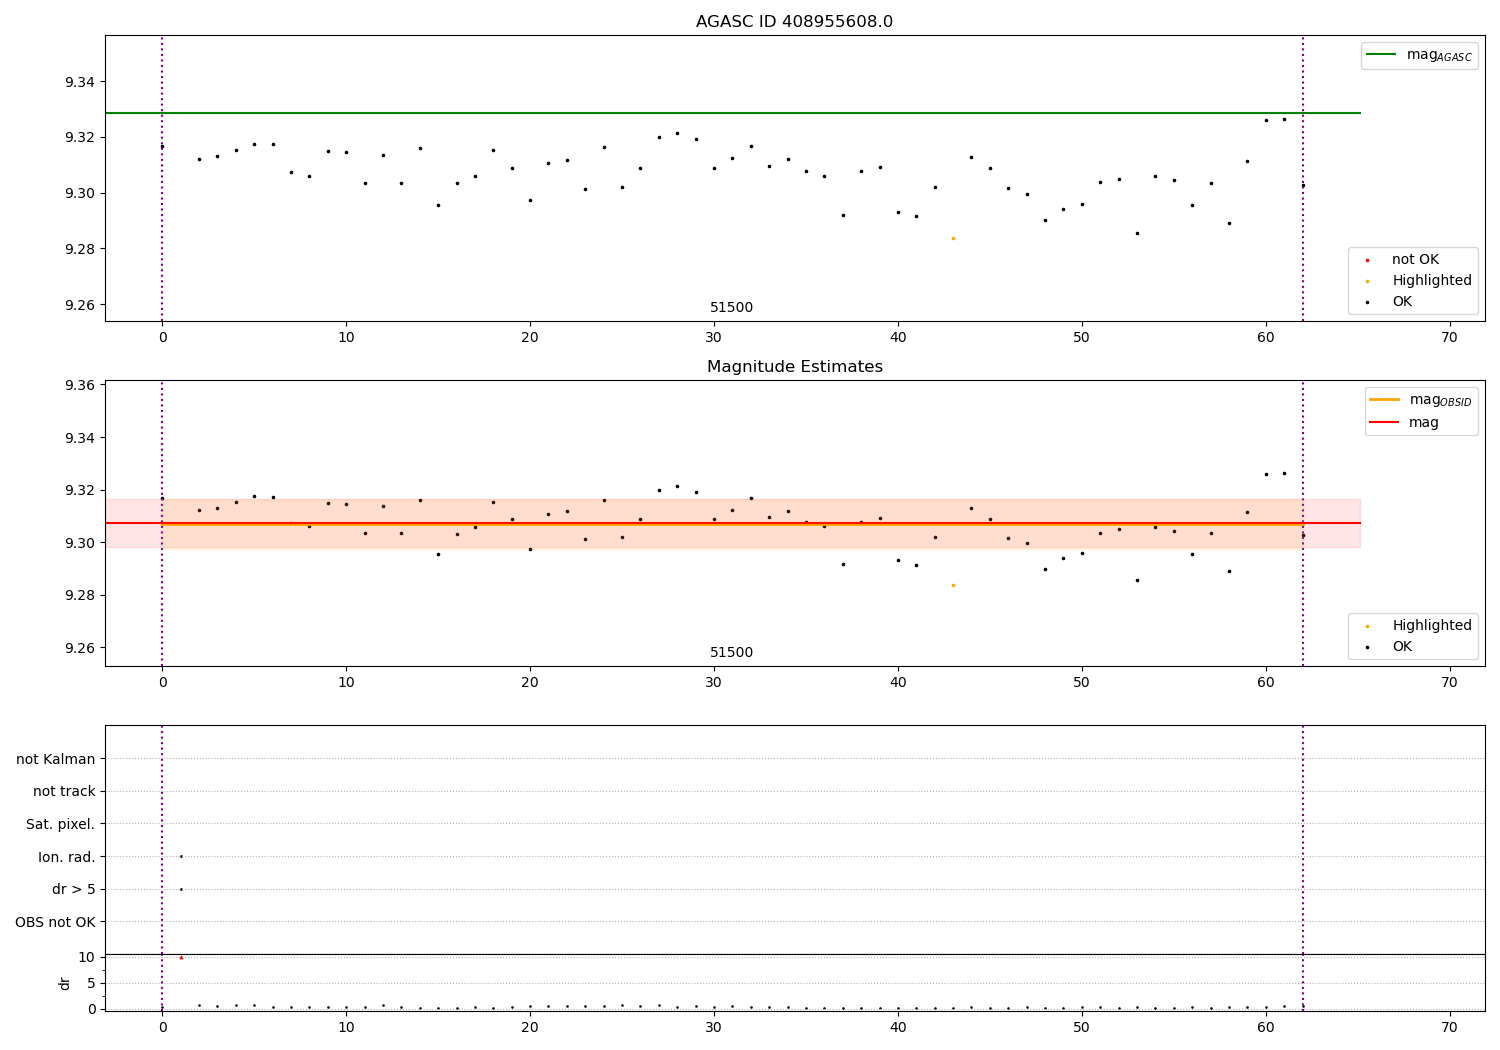Click the '50' x-tick below the Magnitude Estimates plot
1500x1050 pixels.
tap(1081, 682)
